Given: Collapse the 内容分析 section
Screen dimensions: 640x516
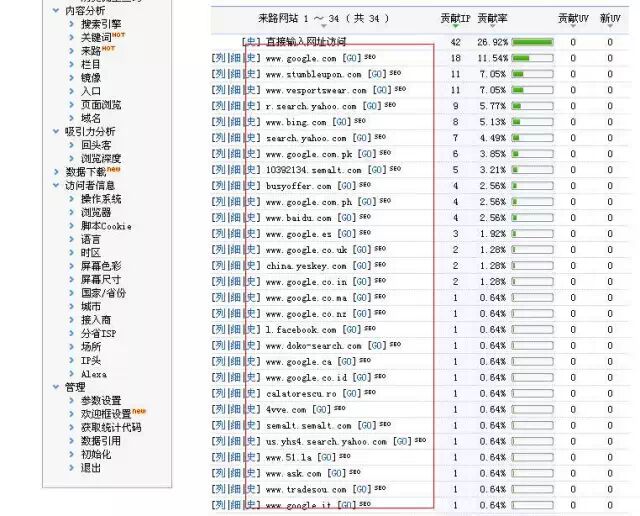Looking at the screenshot, I should 56,11.
